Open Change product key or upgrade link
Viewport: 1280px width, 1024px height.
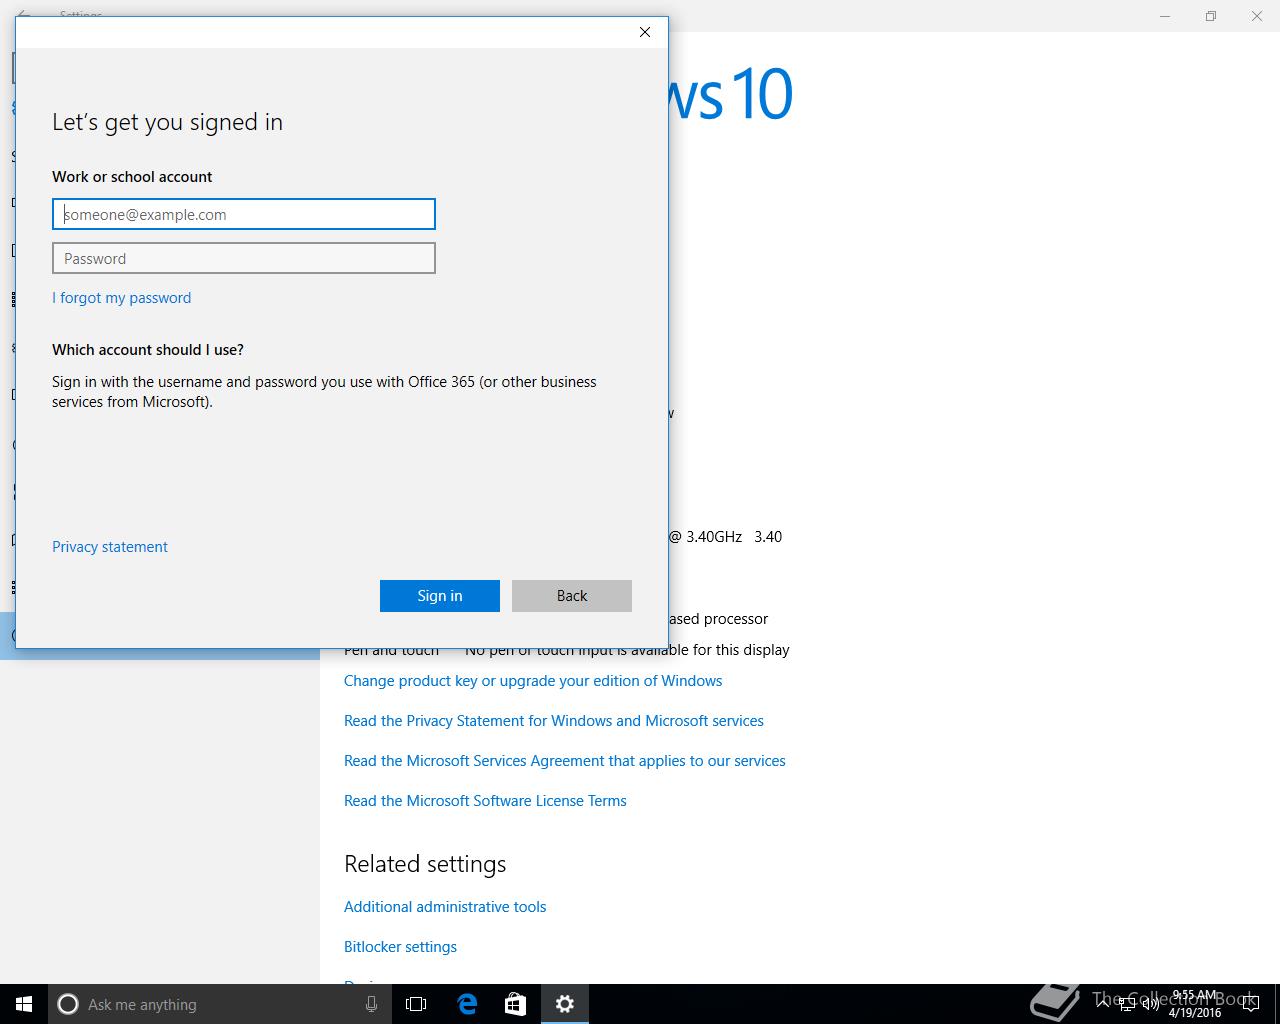click(x=533, y=681)
